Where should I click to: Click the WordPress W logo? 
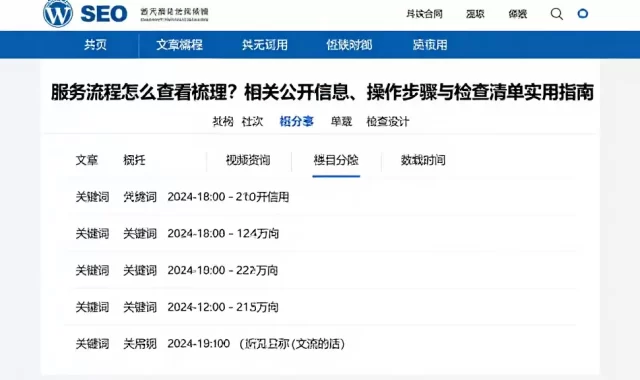(58, 13)
